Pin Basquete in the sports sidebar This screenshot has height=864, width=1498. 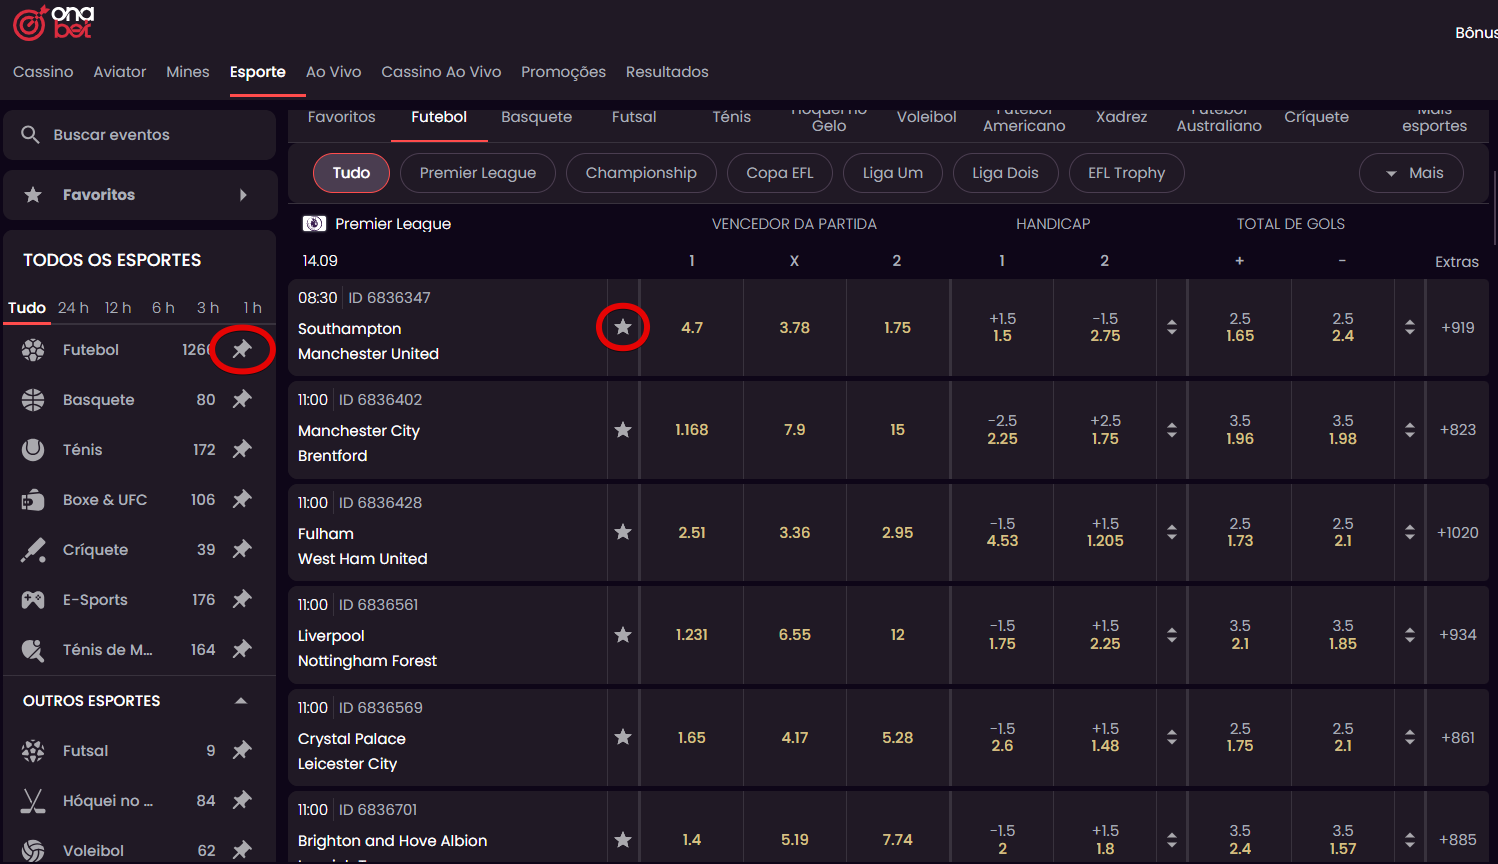(x=242, y=399)
